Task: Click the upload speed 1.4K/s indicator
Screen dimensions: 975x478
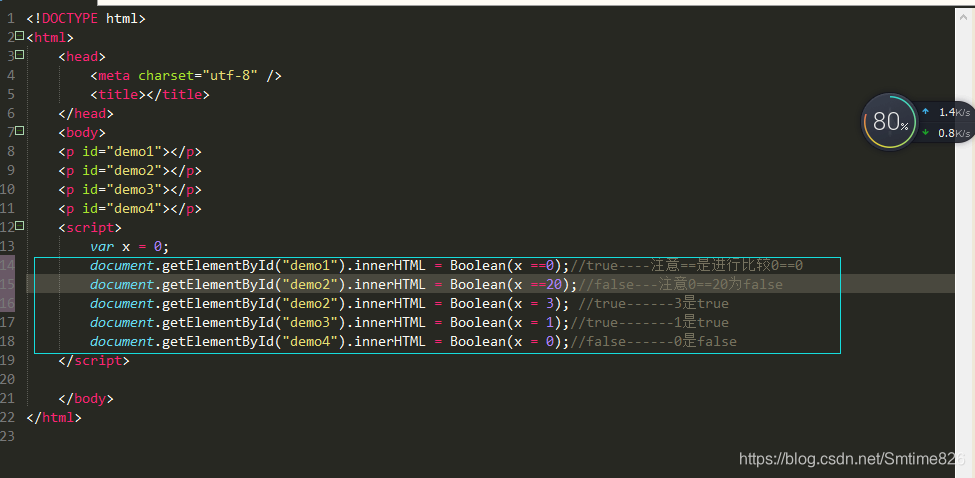Action: click(x=948, y=113)
